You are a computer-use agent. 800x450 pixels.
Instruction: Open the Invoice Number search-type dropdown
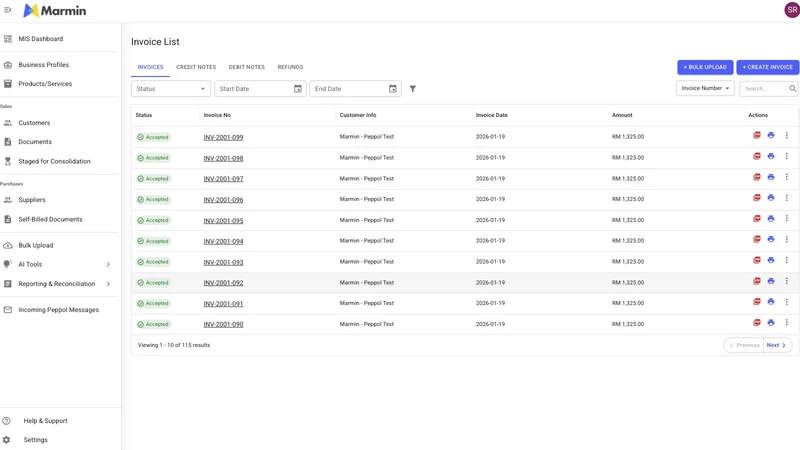click(x=705, y=88)
